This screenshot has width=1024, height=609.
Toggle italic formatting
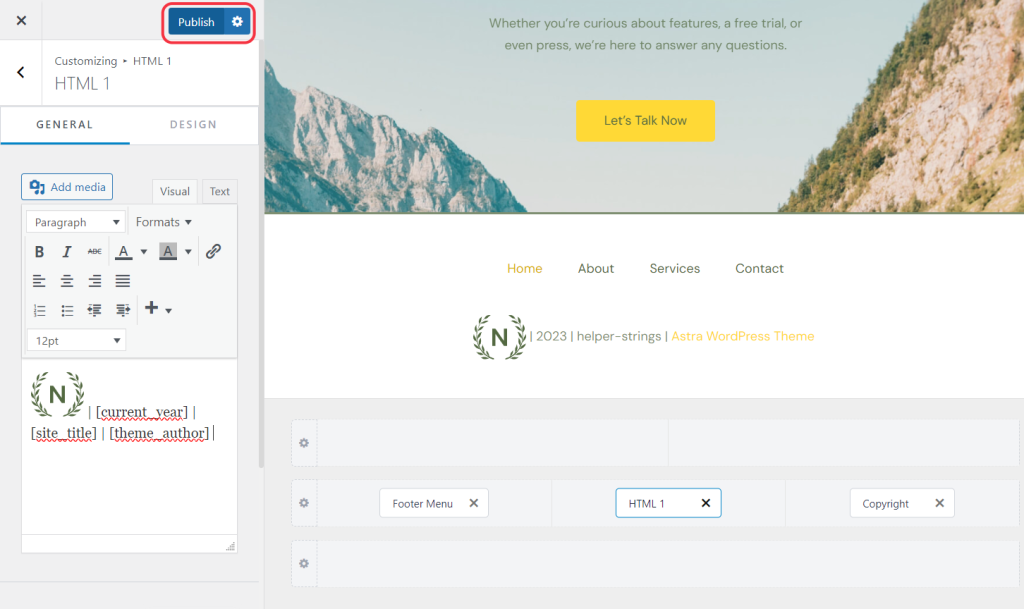click(x=67, y=251)
